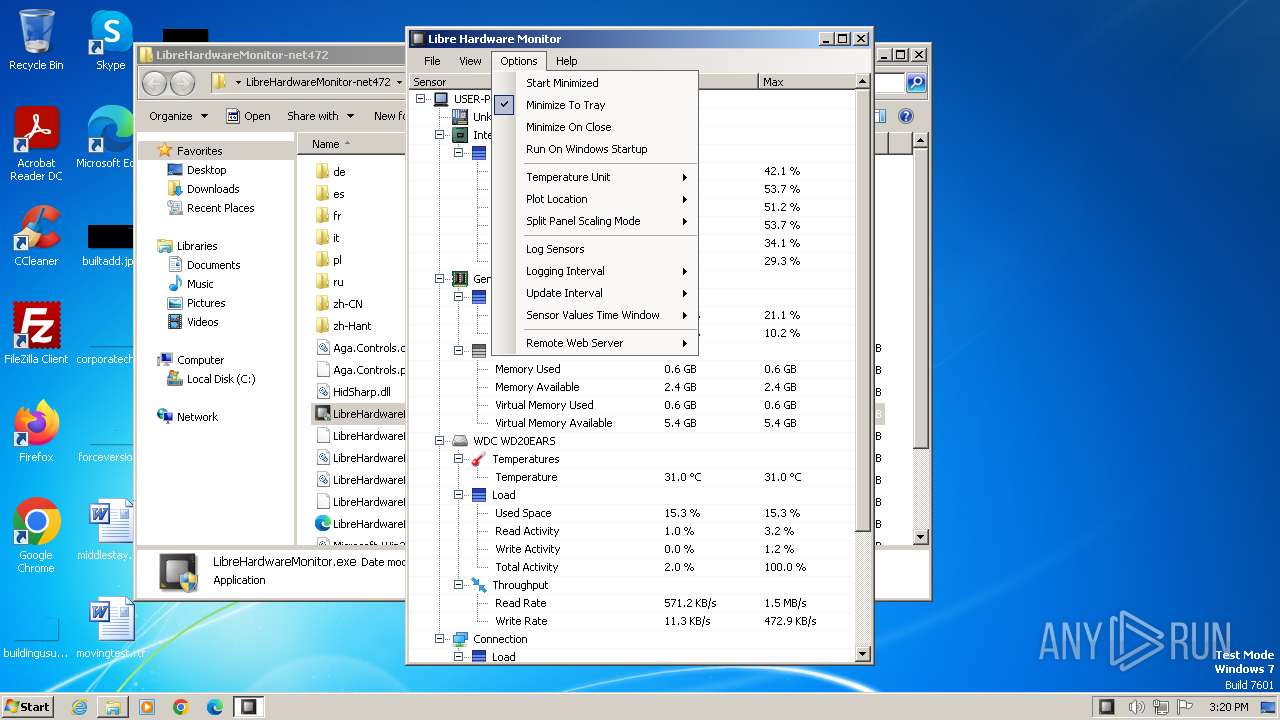The width and height of the screenshot is (1280, 720).
Task: Select the Temperatures thermometer icon
Action: pos(479,459)
